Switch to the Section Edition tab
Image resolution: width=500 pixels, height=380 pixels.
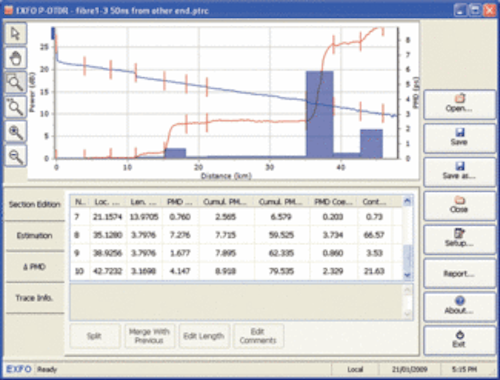35,204
